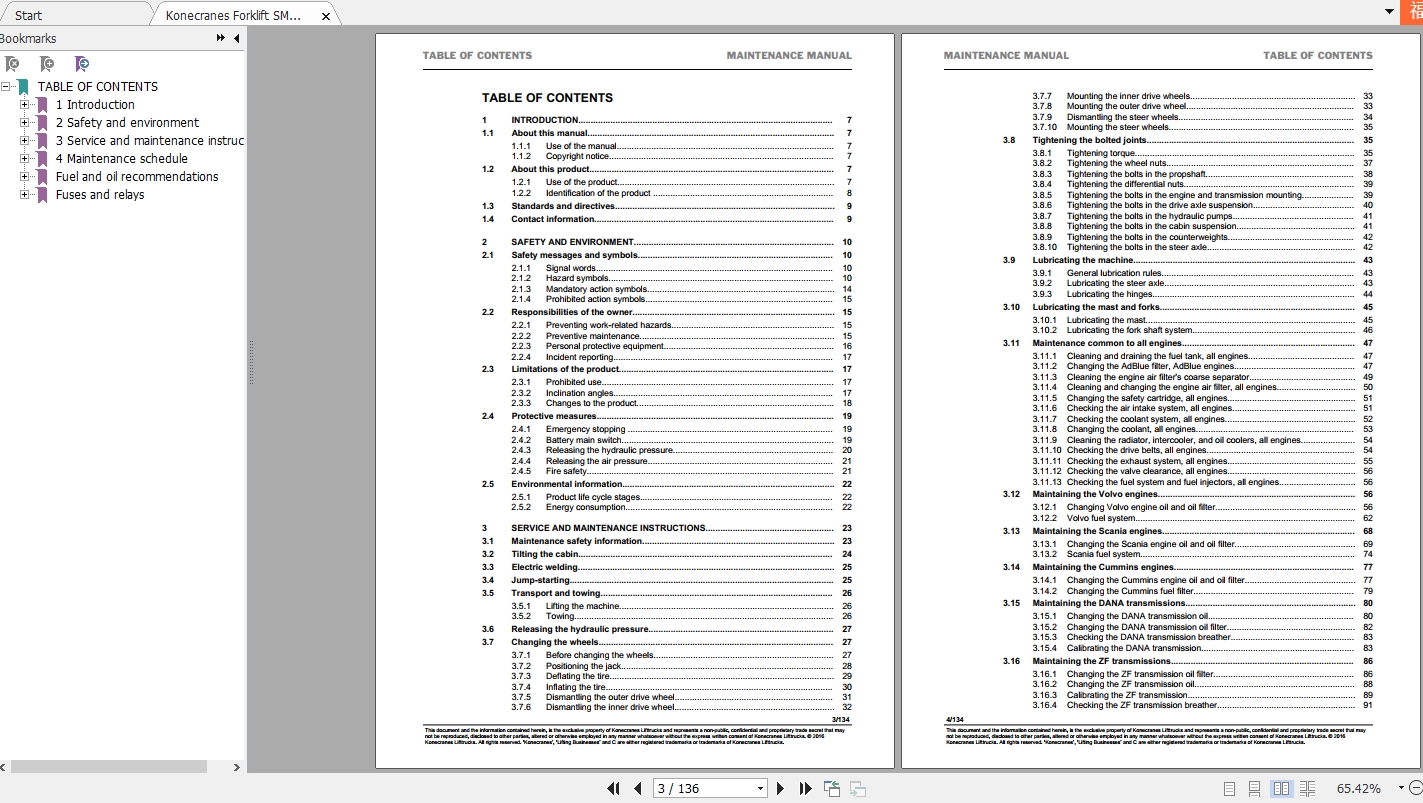The height and width of the screenshot is (803, 1423).
Task: Click the panel splitter grip beside Bookmarks
Action: point(251,362)
